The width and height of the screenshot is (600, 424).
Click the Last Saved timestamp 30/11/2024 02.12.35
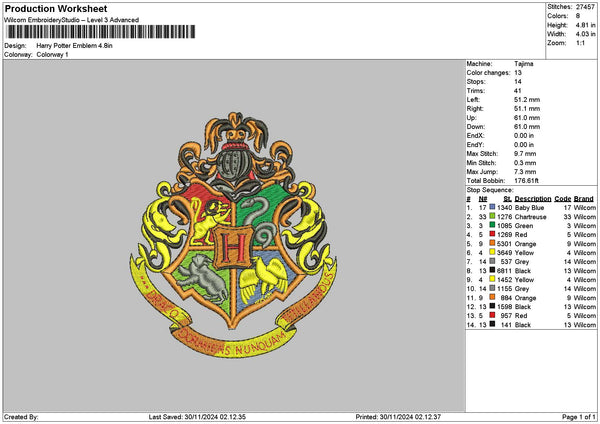pyautogui.click(x=215, y=417)
